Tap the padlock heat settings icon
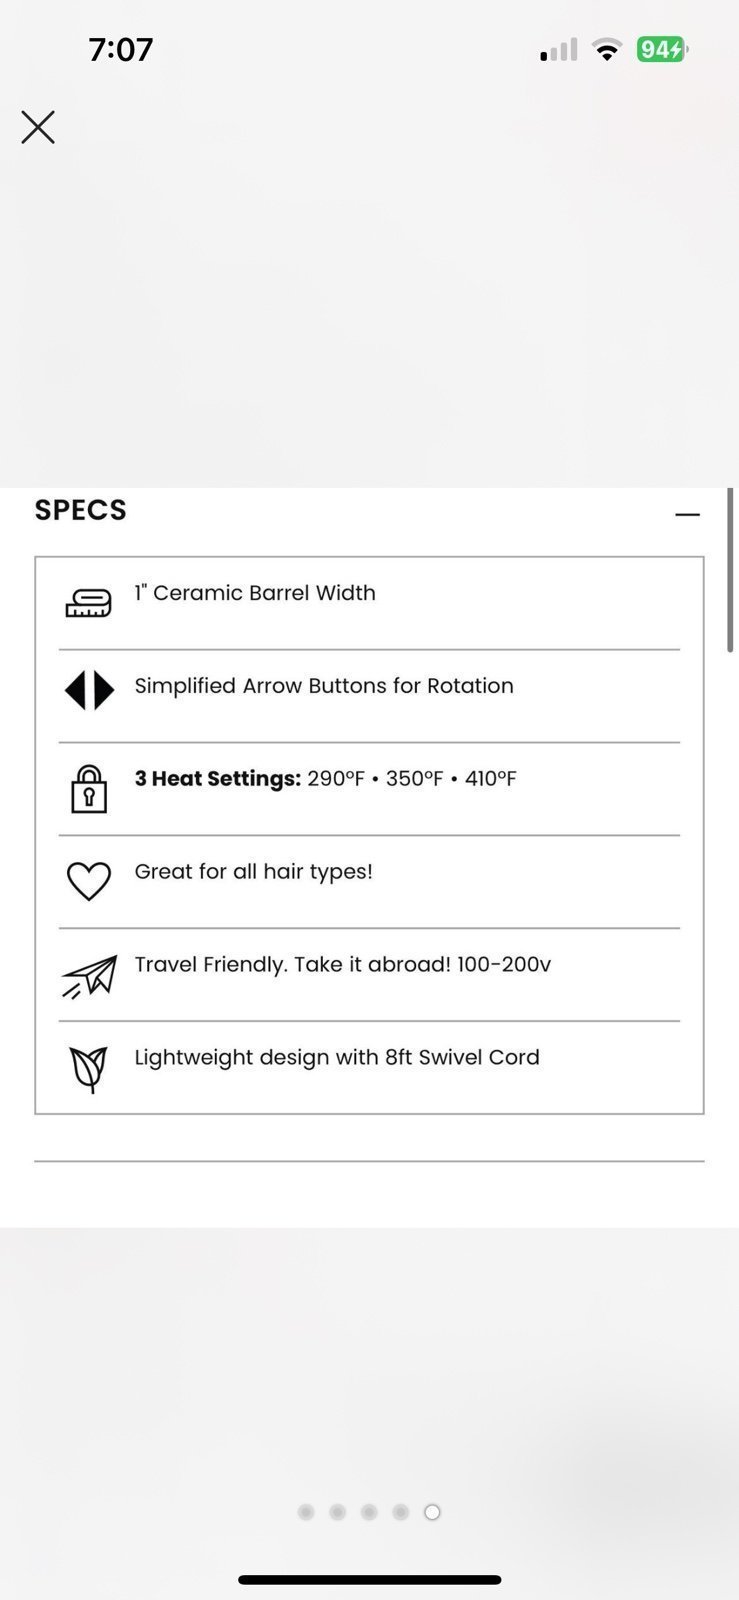The image size is (739, 1600). (x=89, y=789)
